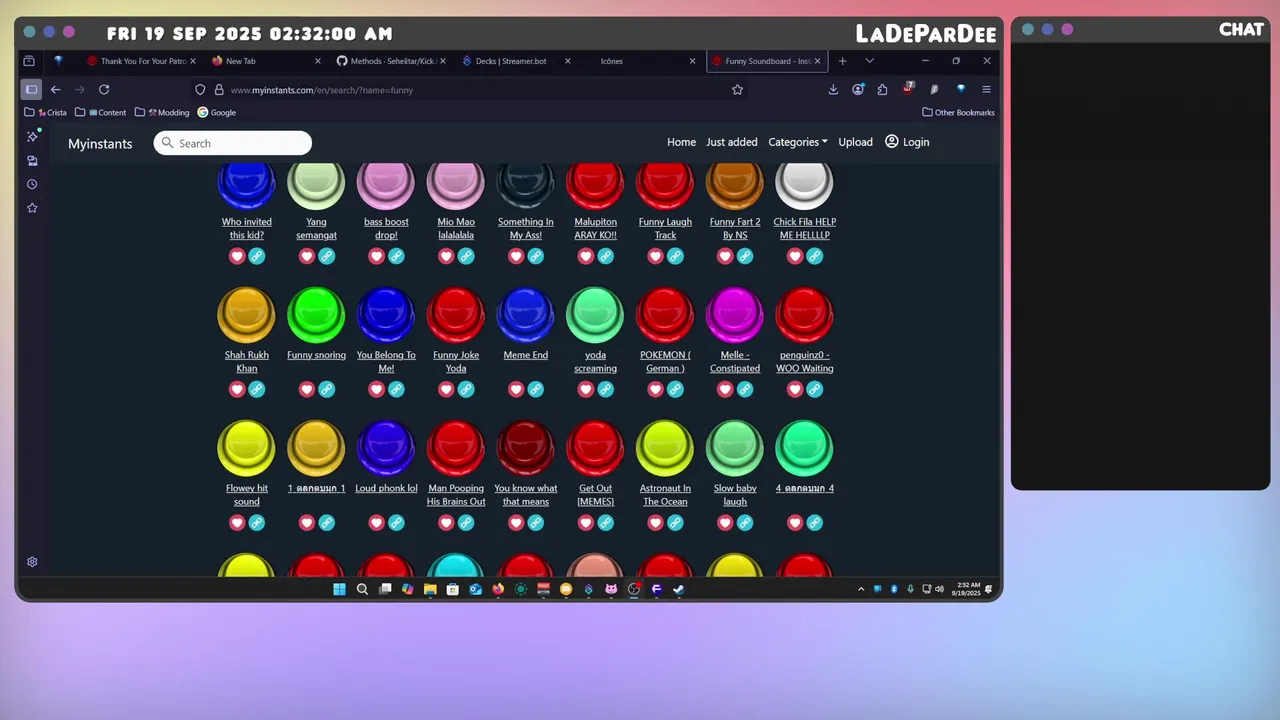
Task: Play the 'Who invited this kid?' sound button
Action: 246,185
